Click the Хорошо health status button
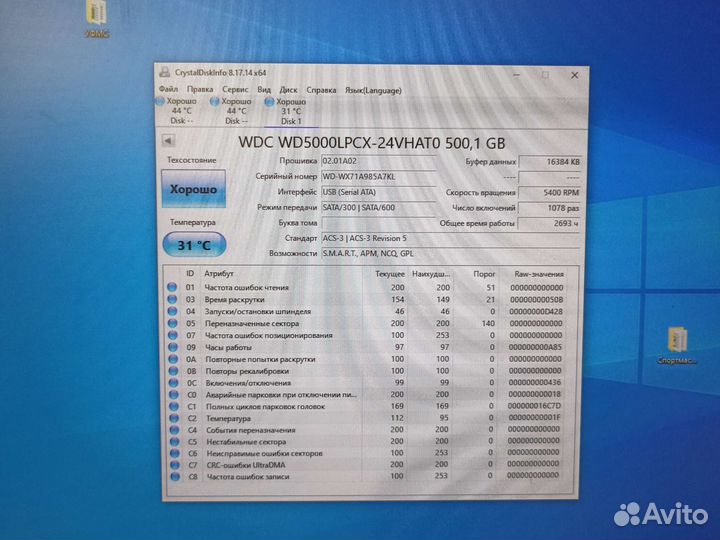 tap(192, 188)
